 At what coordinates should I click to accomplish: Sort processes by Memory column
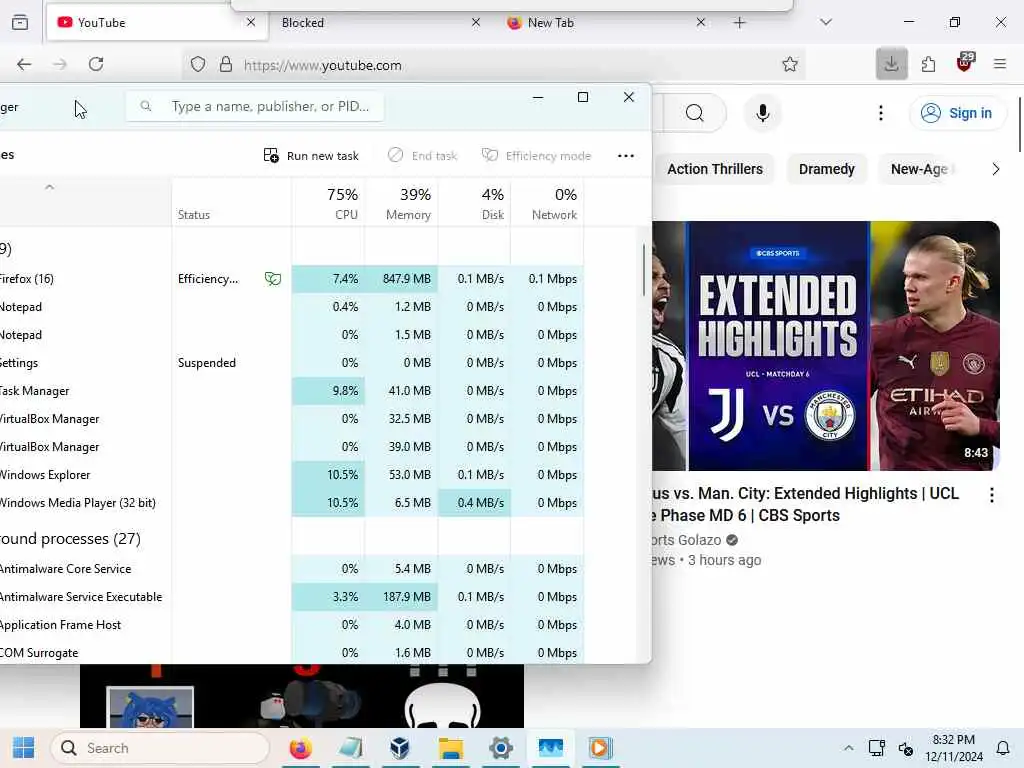click(401, 203)
